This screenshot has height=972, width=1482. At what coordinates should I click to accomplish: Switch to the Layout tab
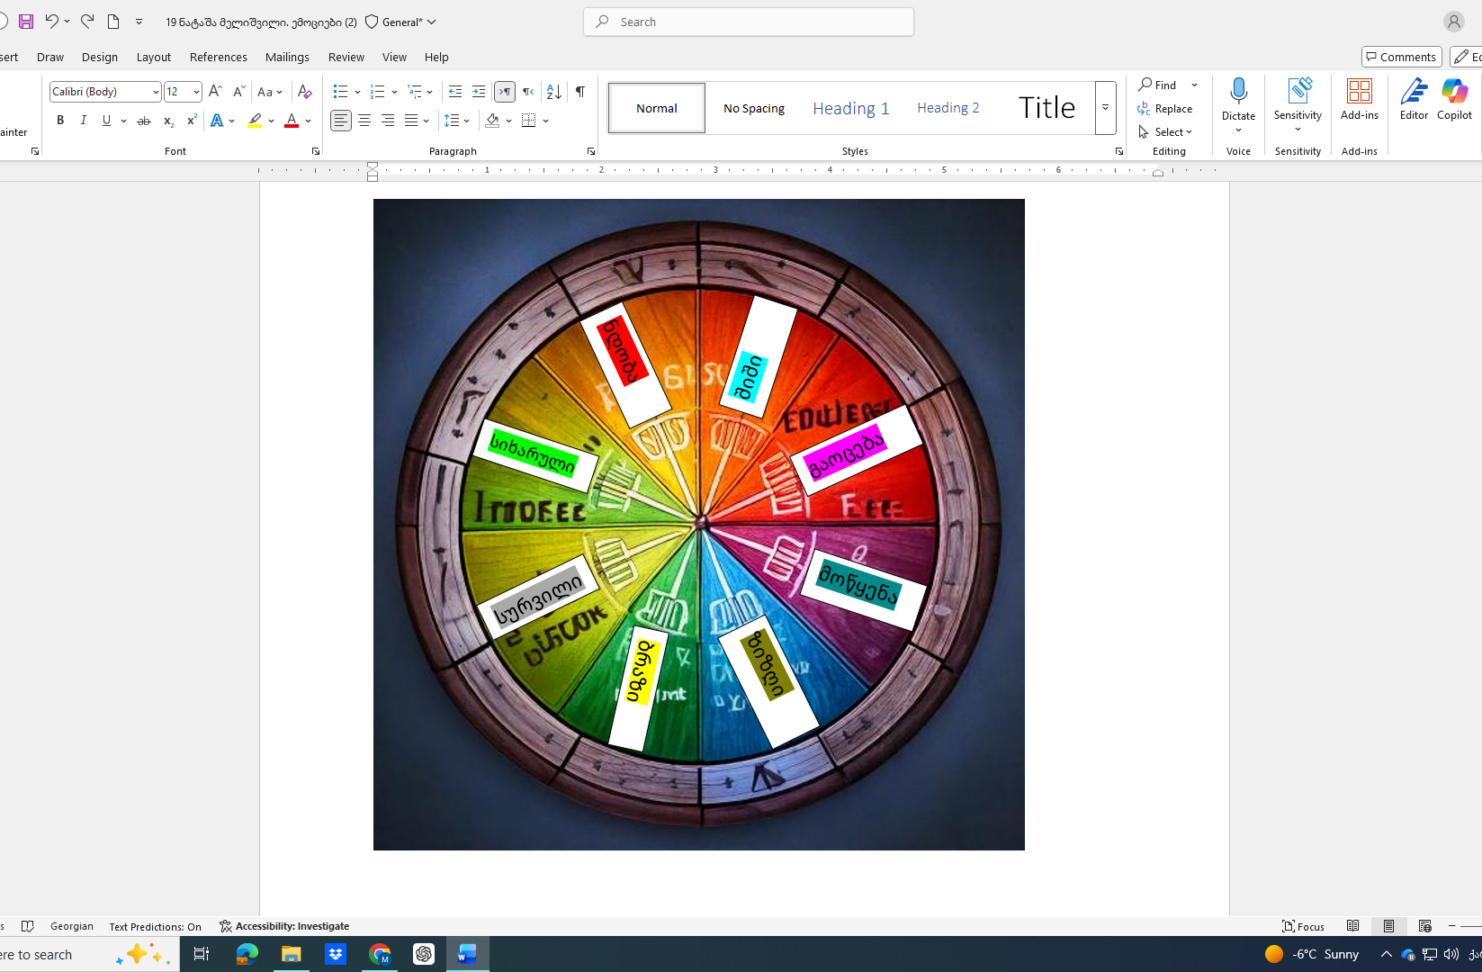tap(153, 57)
